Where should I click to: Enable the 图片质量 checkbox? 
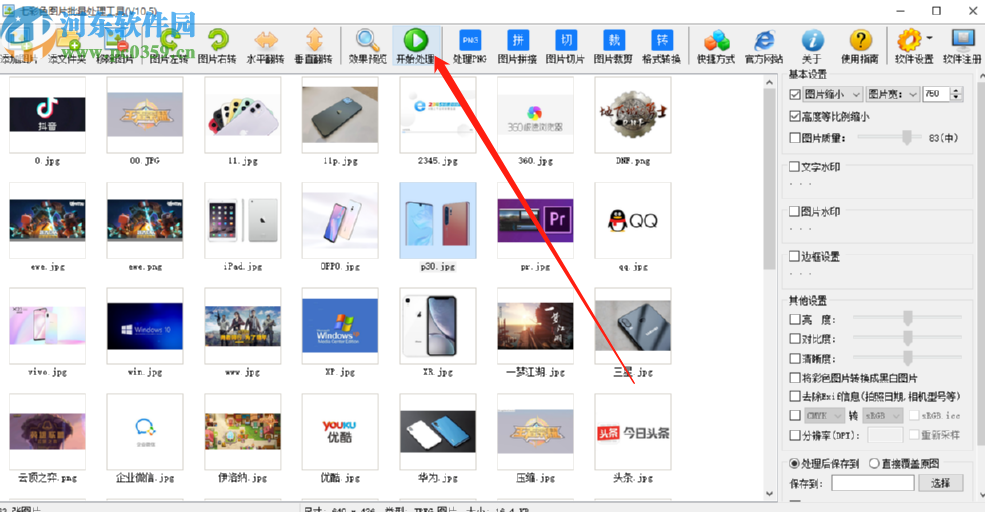pos(795,138)
